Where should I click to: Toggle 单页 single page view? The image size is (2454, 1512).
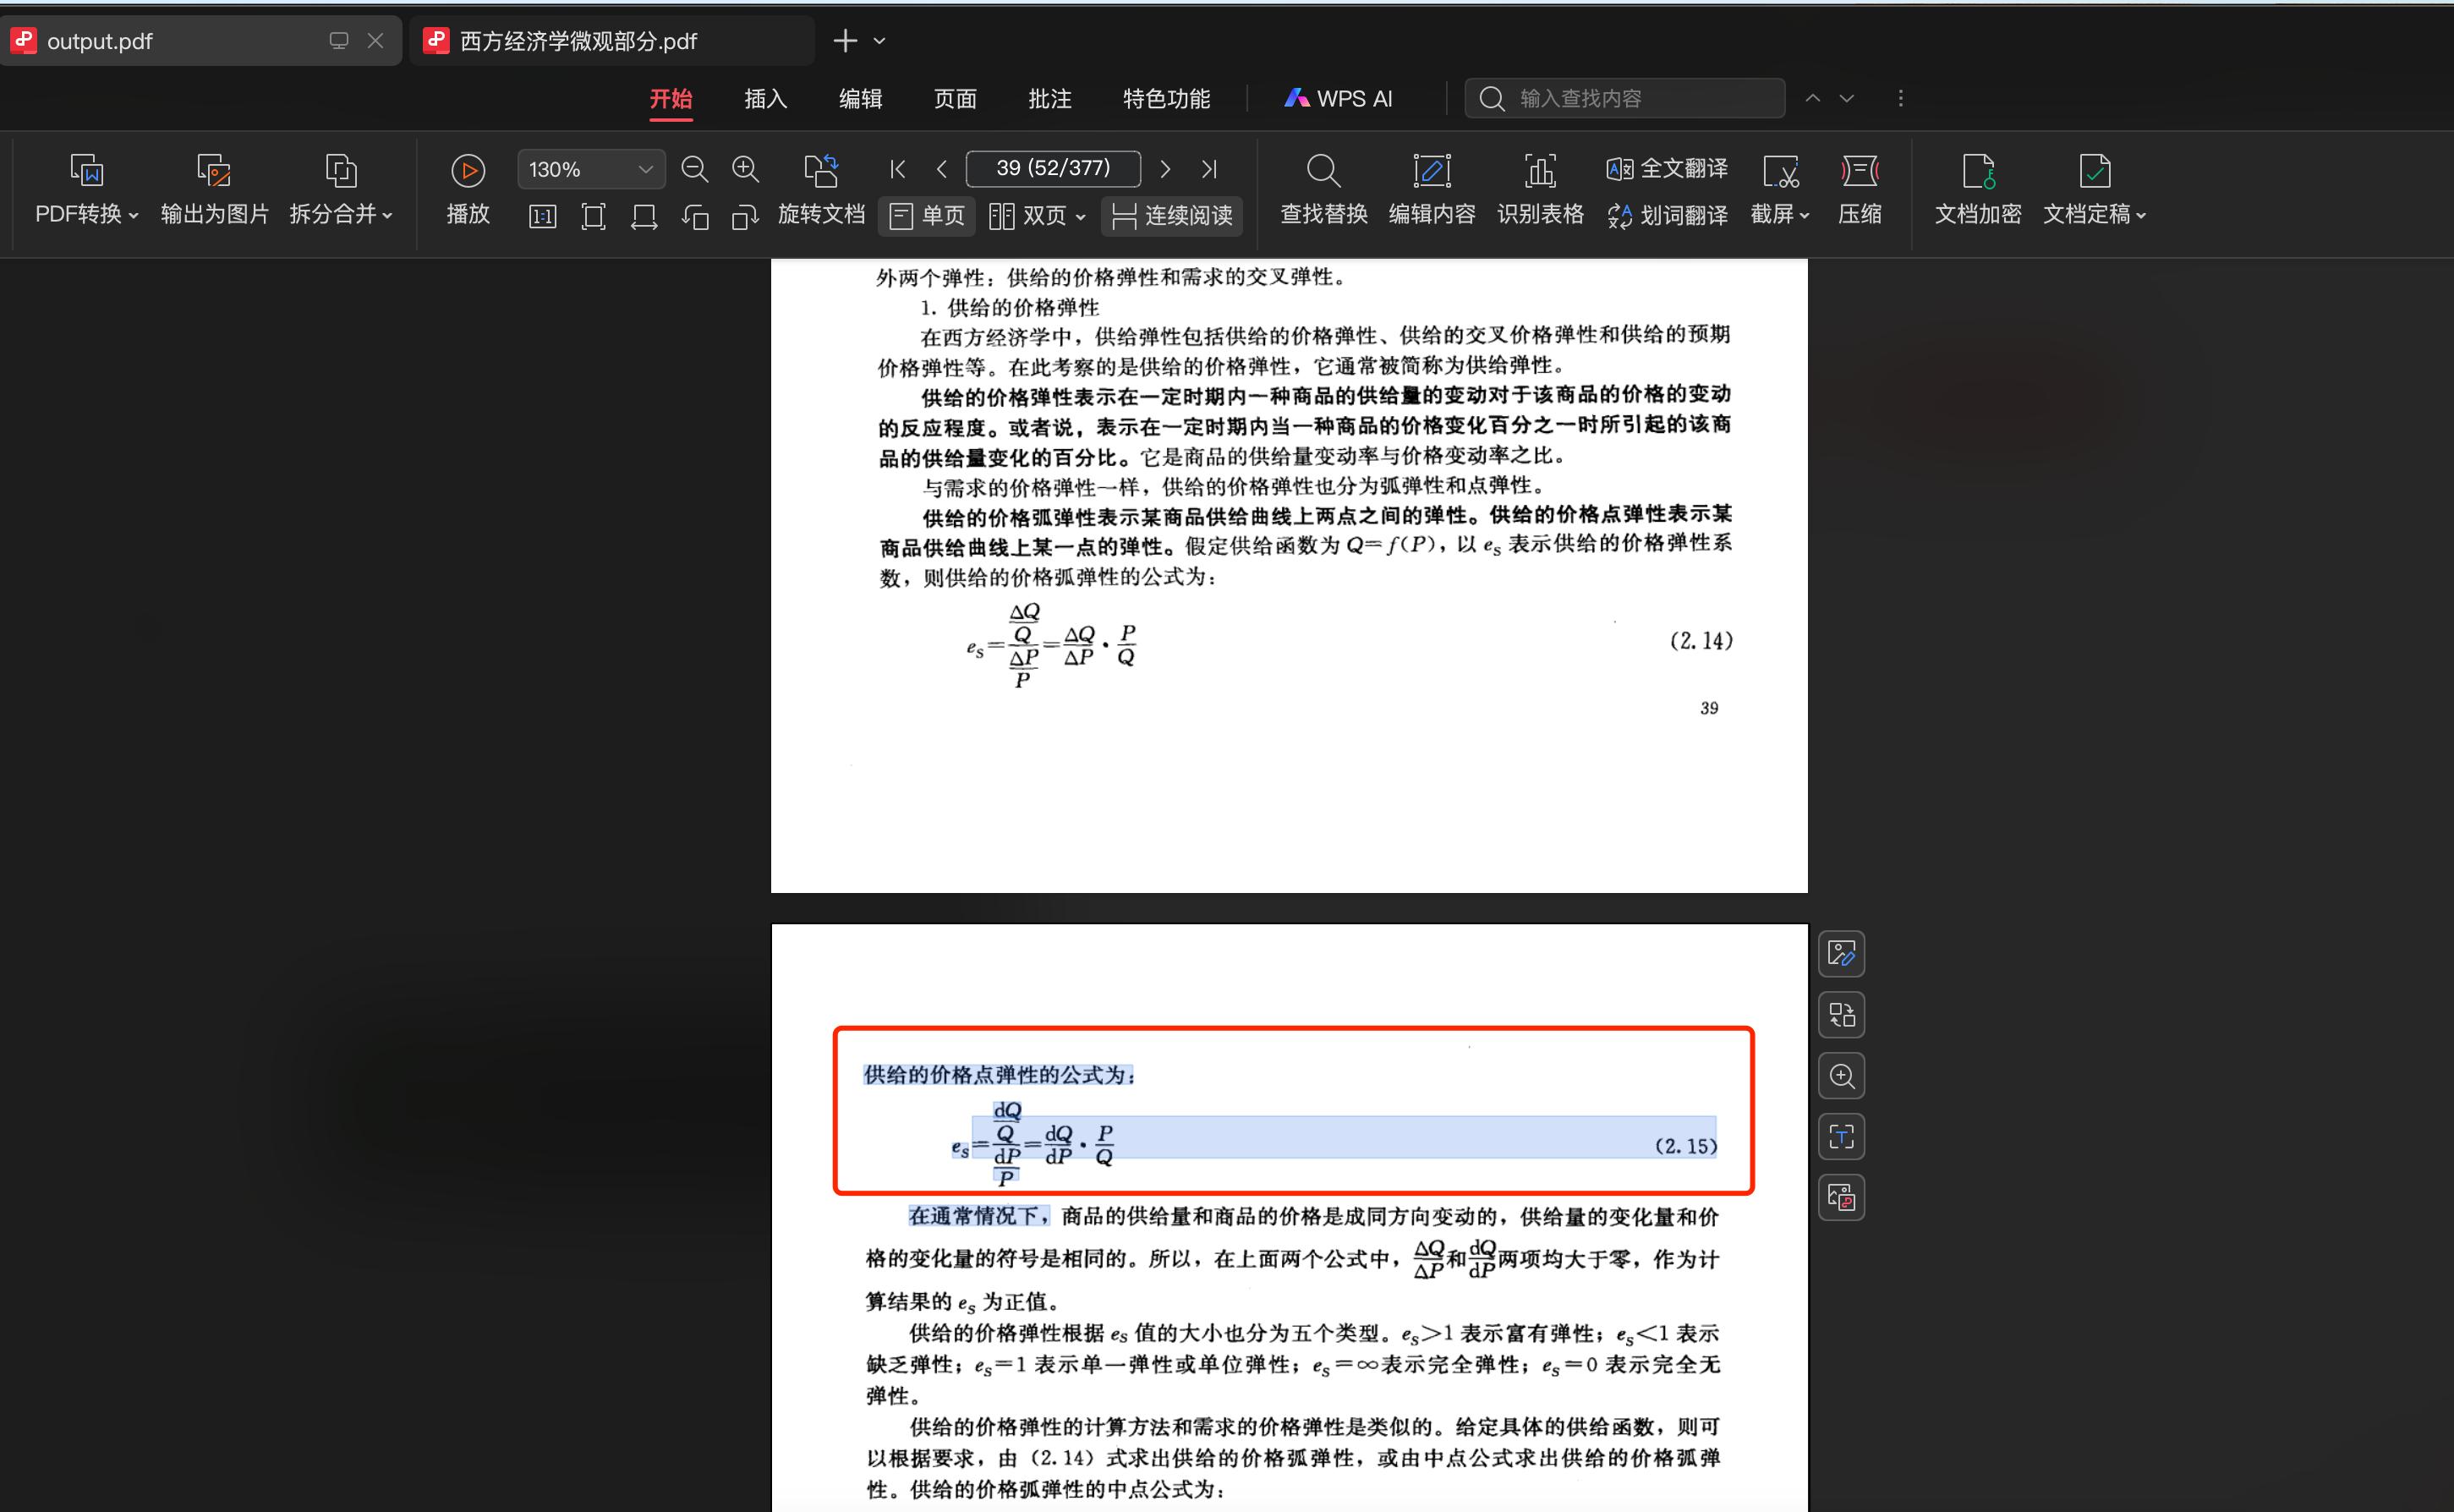coord(927,216)
